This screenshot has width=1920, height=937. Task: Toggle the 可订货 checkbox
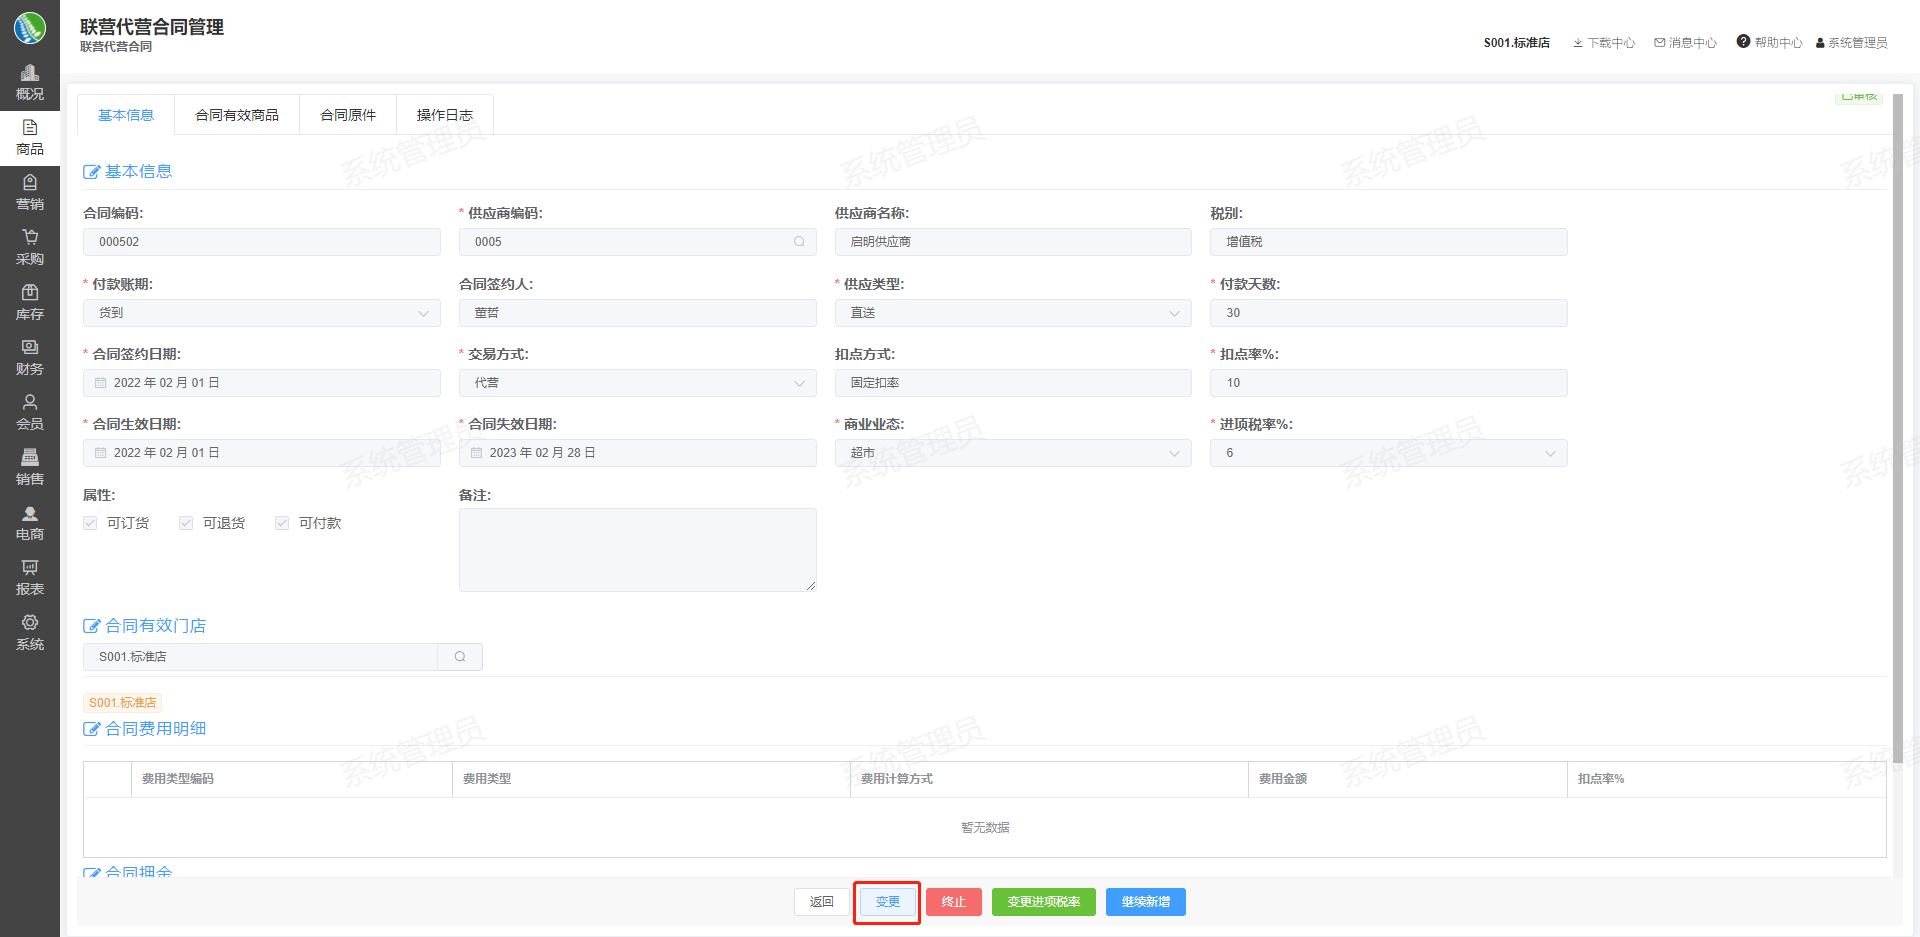[91, 523]
